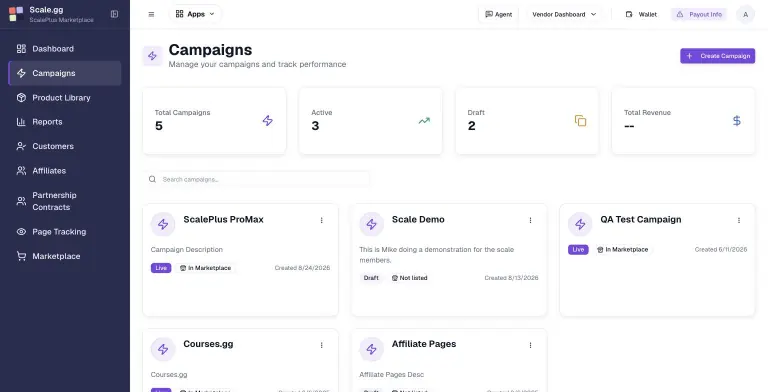Click the Campaign Description text
The width and height of the screenshot is (768, 392).
[187, 249]
